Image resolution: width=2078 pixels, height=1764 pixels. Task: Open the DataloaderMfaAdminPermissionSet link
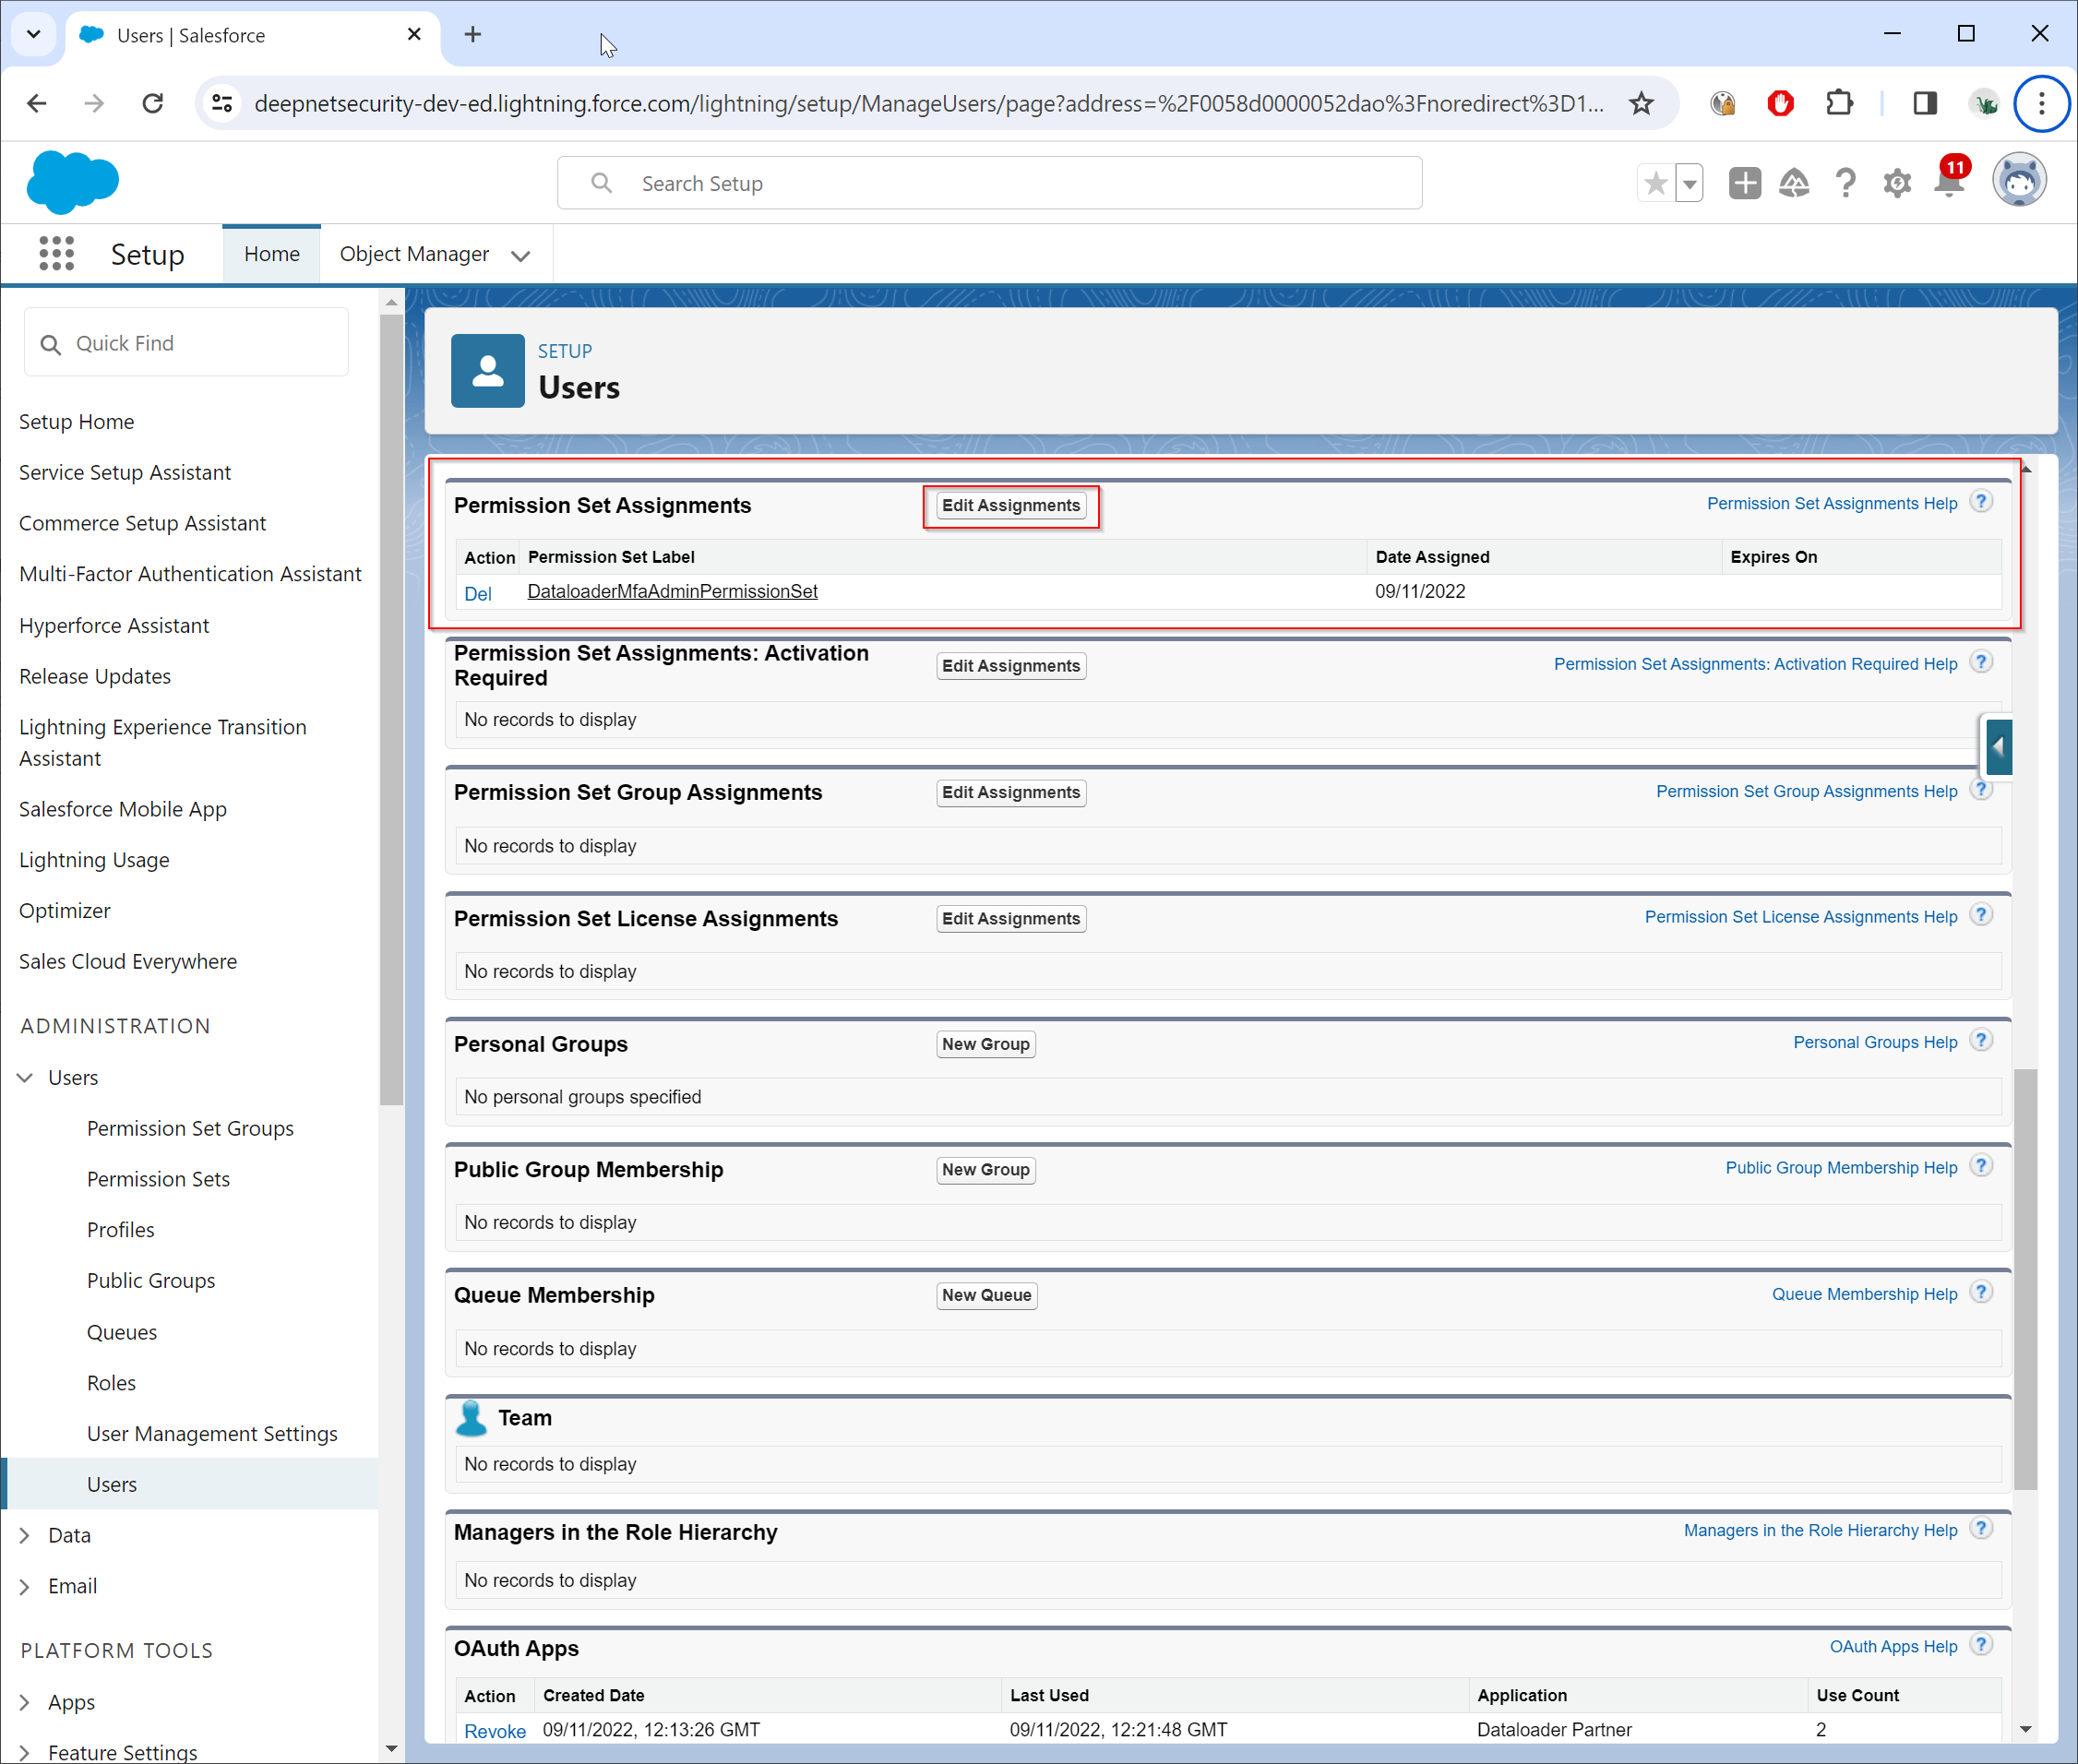(x=672, y=591)
